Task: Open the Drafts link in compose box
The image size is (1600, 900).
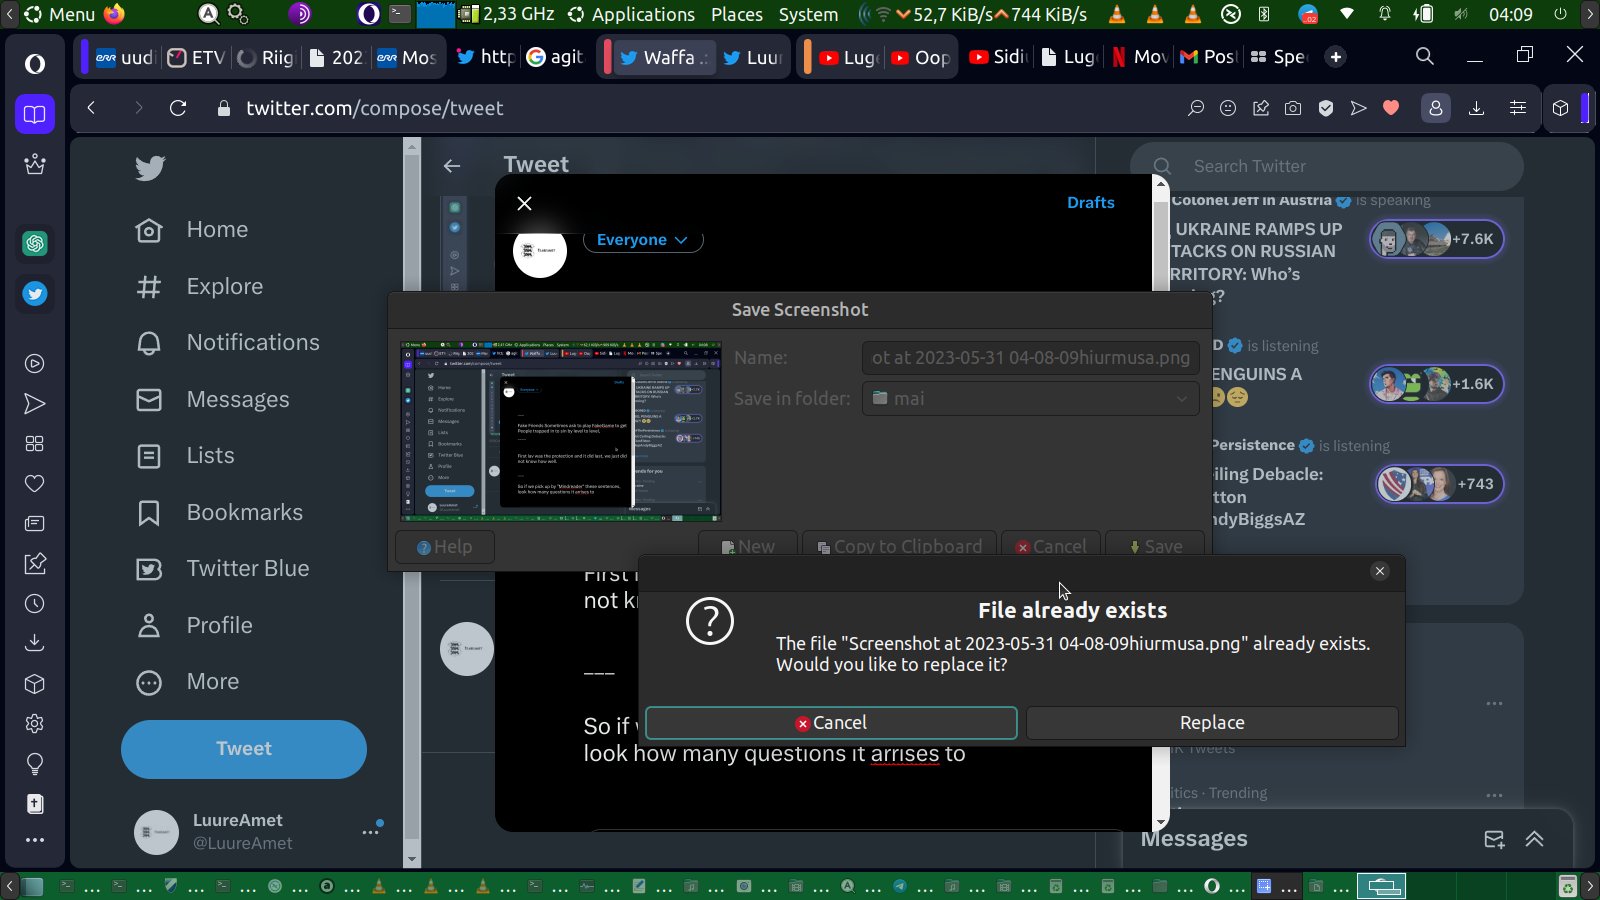Action: (1090, 202)
